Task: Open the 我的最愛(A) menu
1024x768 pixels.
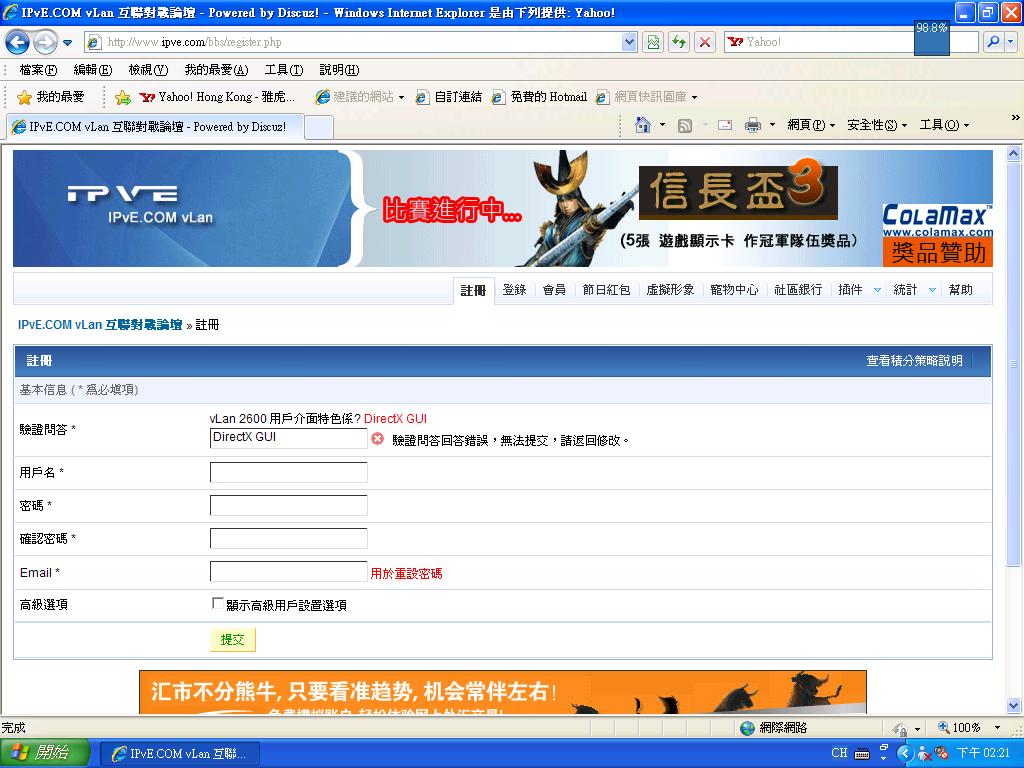Action: (x=216, y=70)
